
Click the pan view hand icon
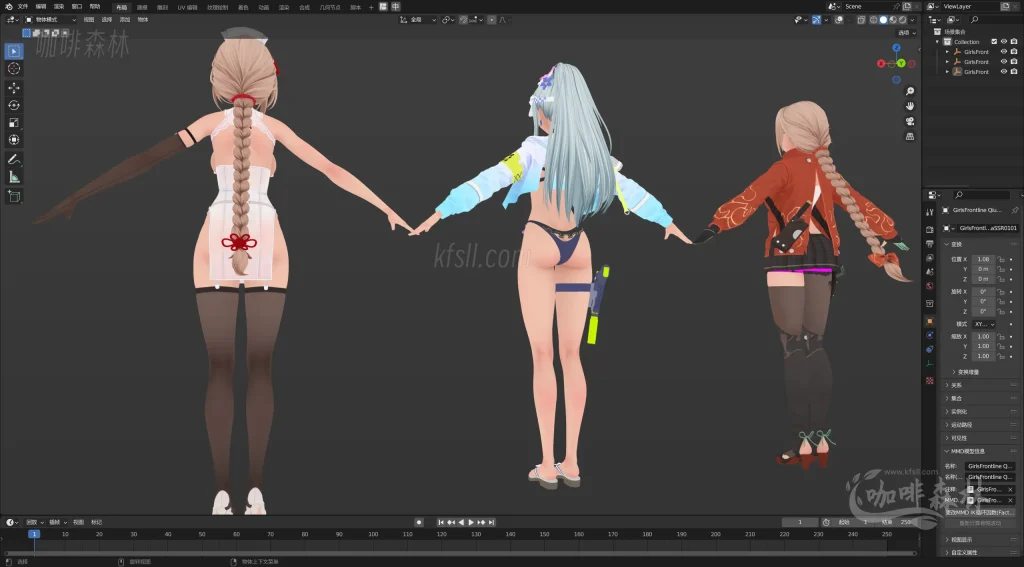click(910, 106)
